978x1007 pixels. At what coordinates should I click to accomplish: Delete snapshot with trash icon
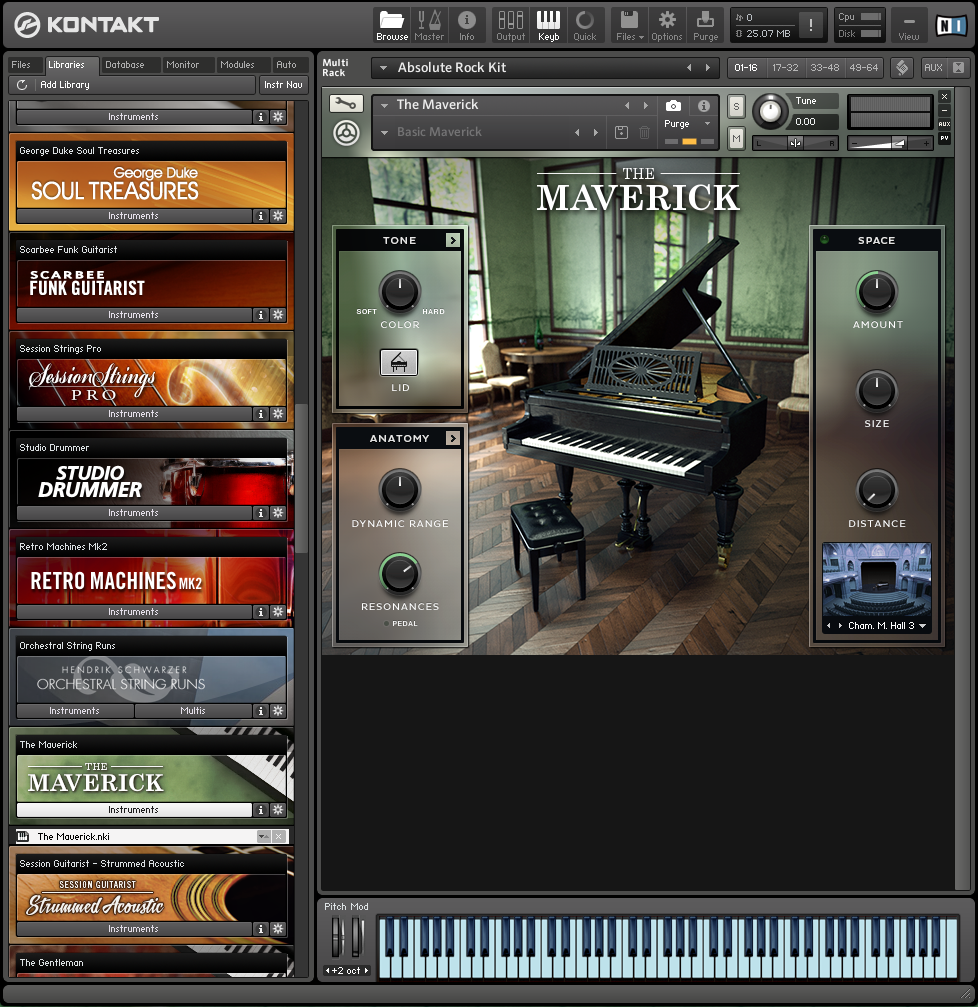(644, 132)
